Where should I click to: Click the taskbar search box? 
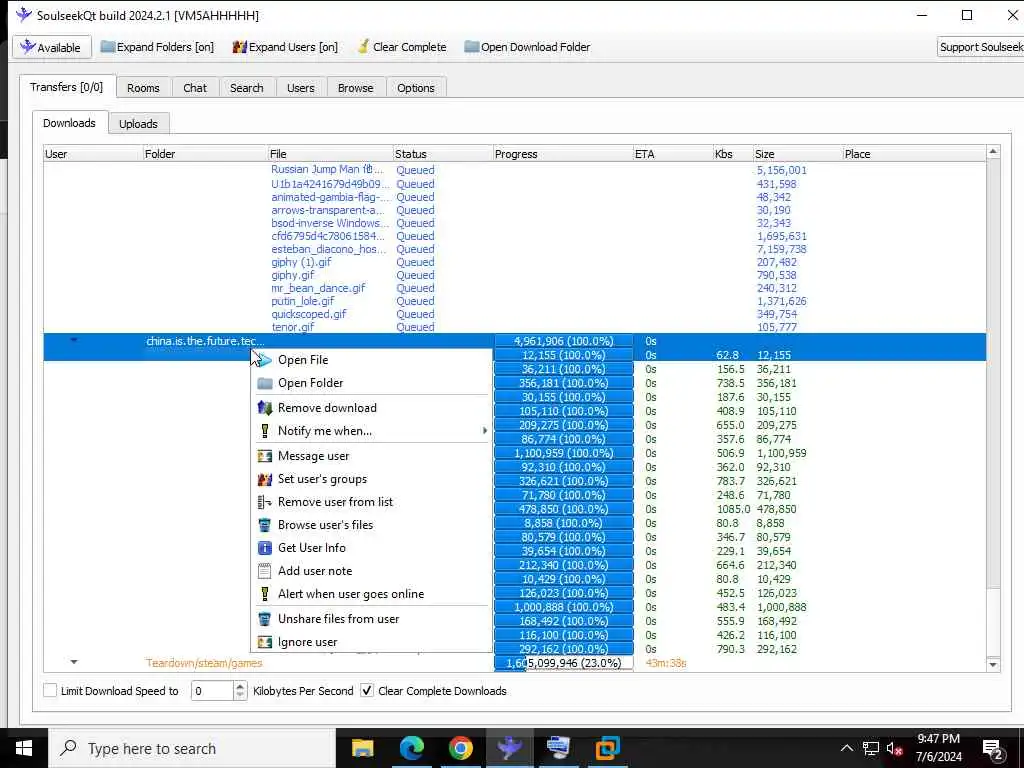click(x=192, y=748)
